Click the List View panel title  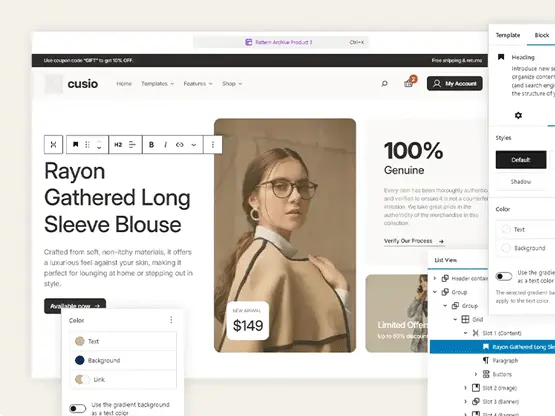pos(446,260)
